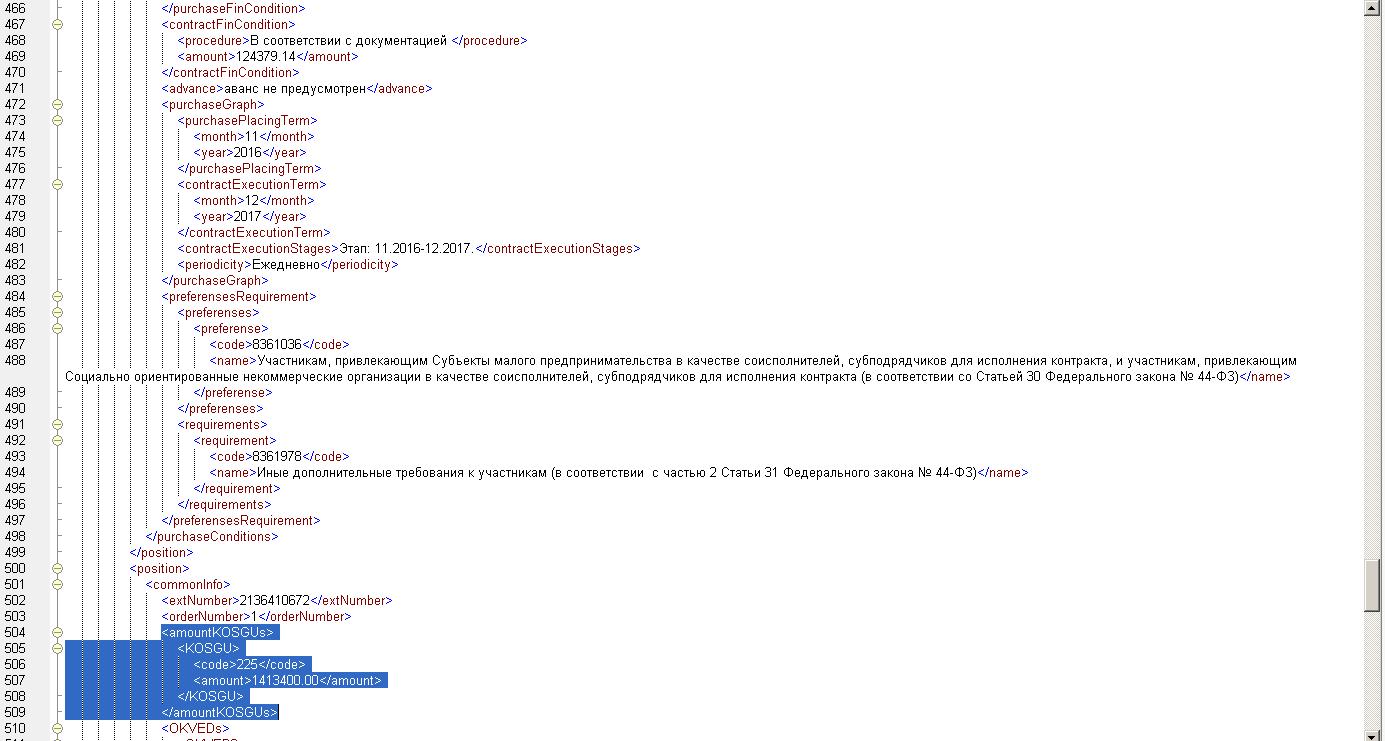1385x741 pixels.
Task: Collapse the preferenses node at line 485
Action: (57, 312)
